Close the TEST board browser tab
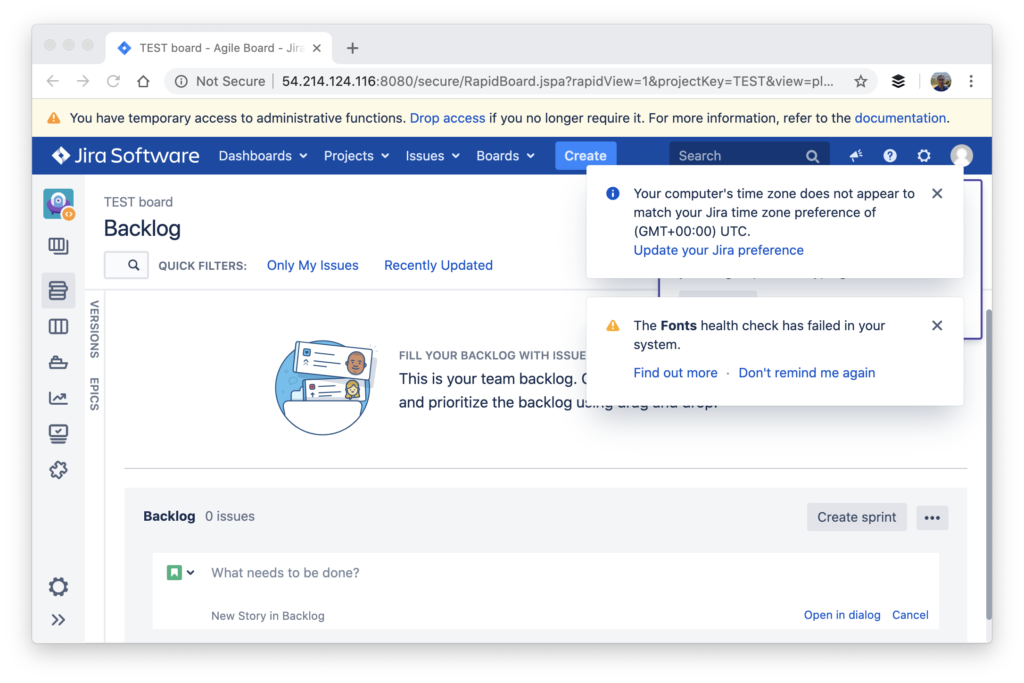This screenshot has width=1024, height=683. [x=317, y=48]
